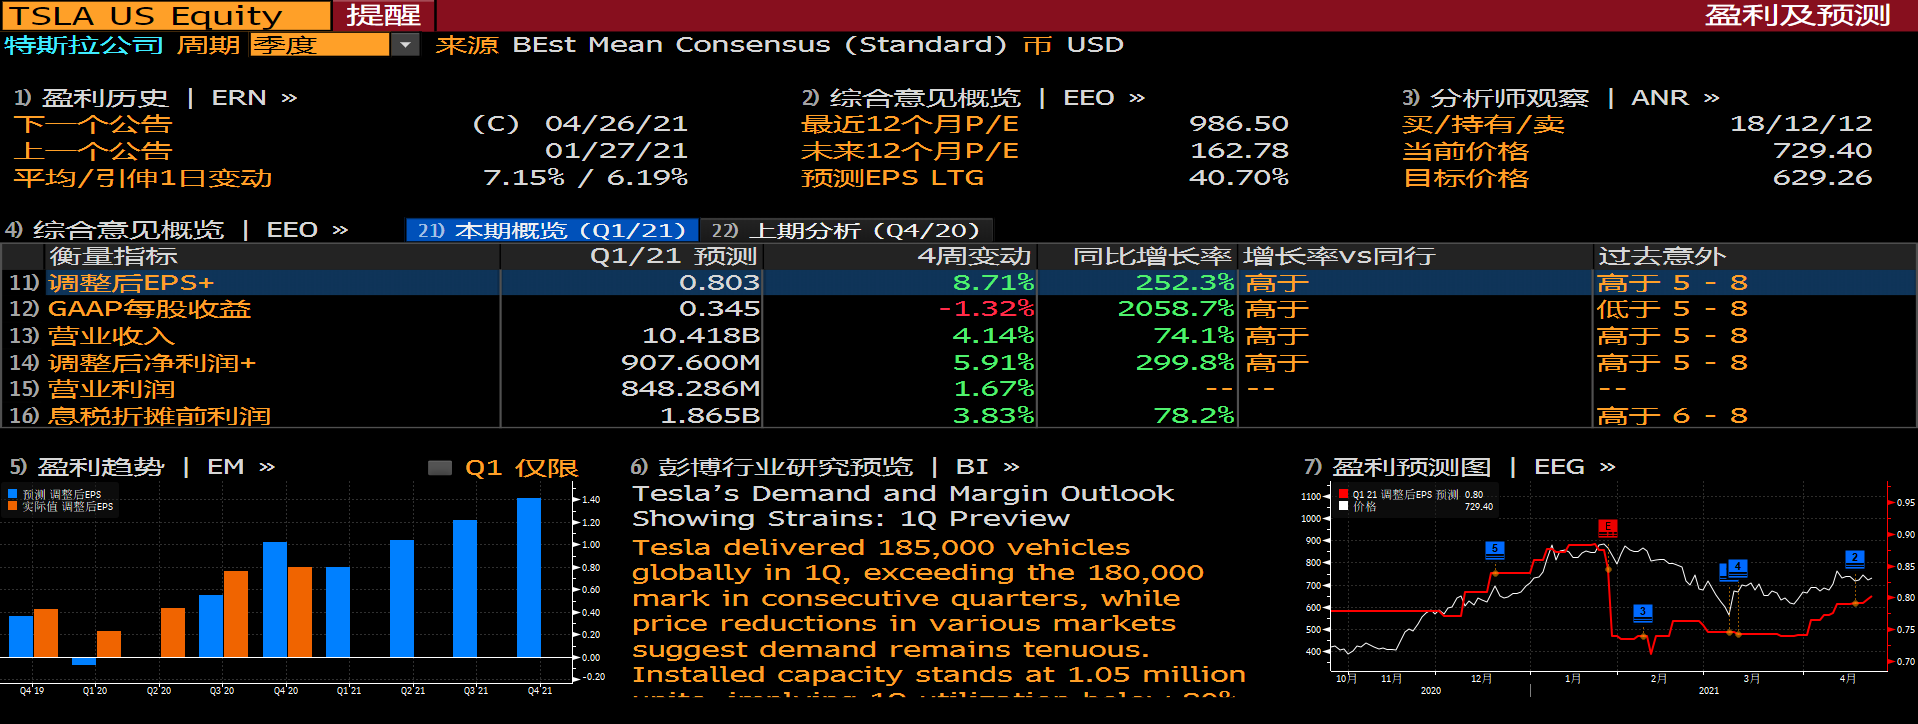
Task: Click the 4周变动 column header
Action: pyautogui.click(x=974, y=256)
